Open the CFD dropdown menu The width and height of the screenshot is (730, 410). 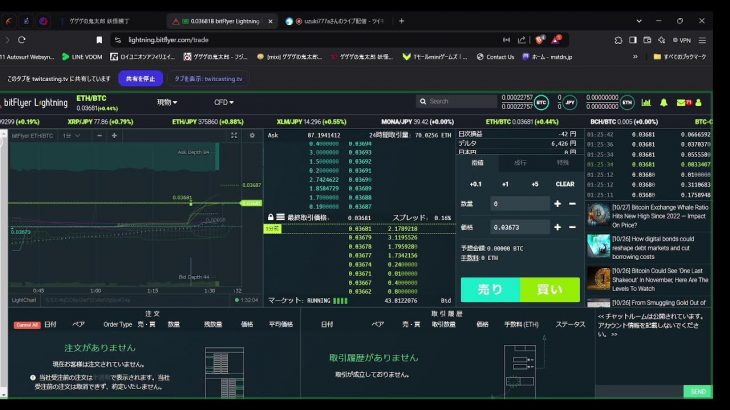pos(223,102)
